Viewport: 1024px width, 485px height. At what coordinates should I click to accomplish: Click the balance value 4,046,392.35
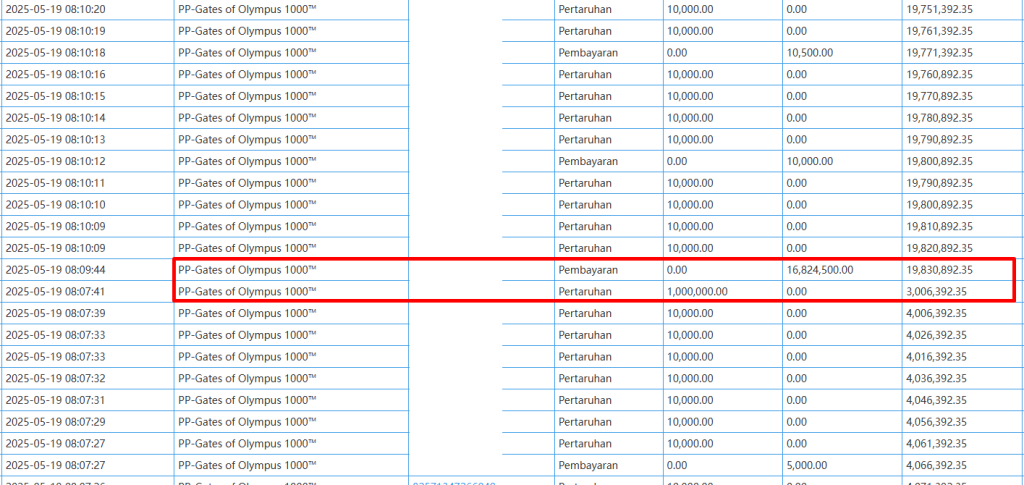point(936,400)
